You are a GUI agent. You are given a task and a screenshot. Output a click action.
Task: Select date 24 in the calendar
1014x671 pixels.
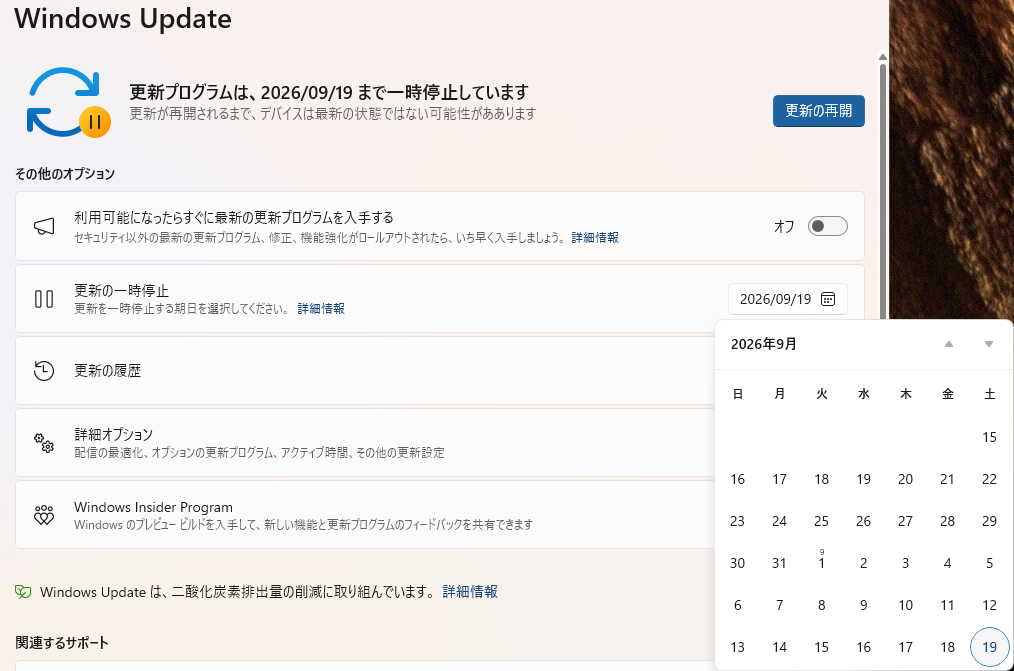click(779, 521)
